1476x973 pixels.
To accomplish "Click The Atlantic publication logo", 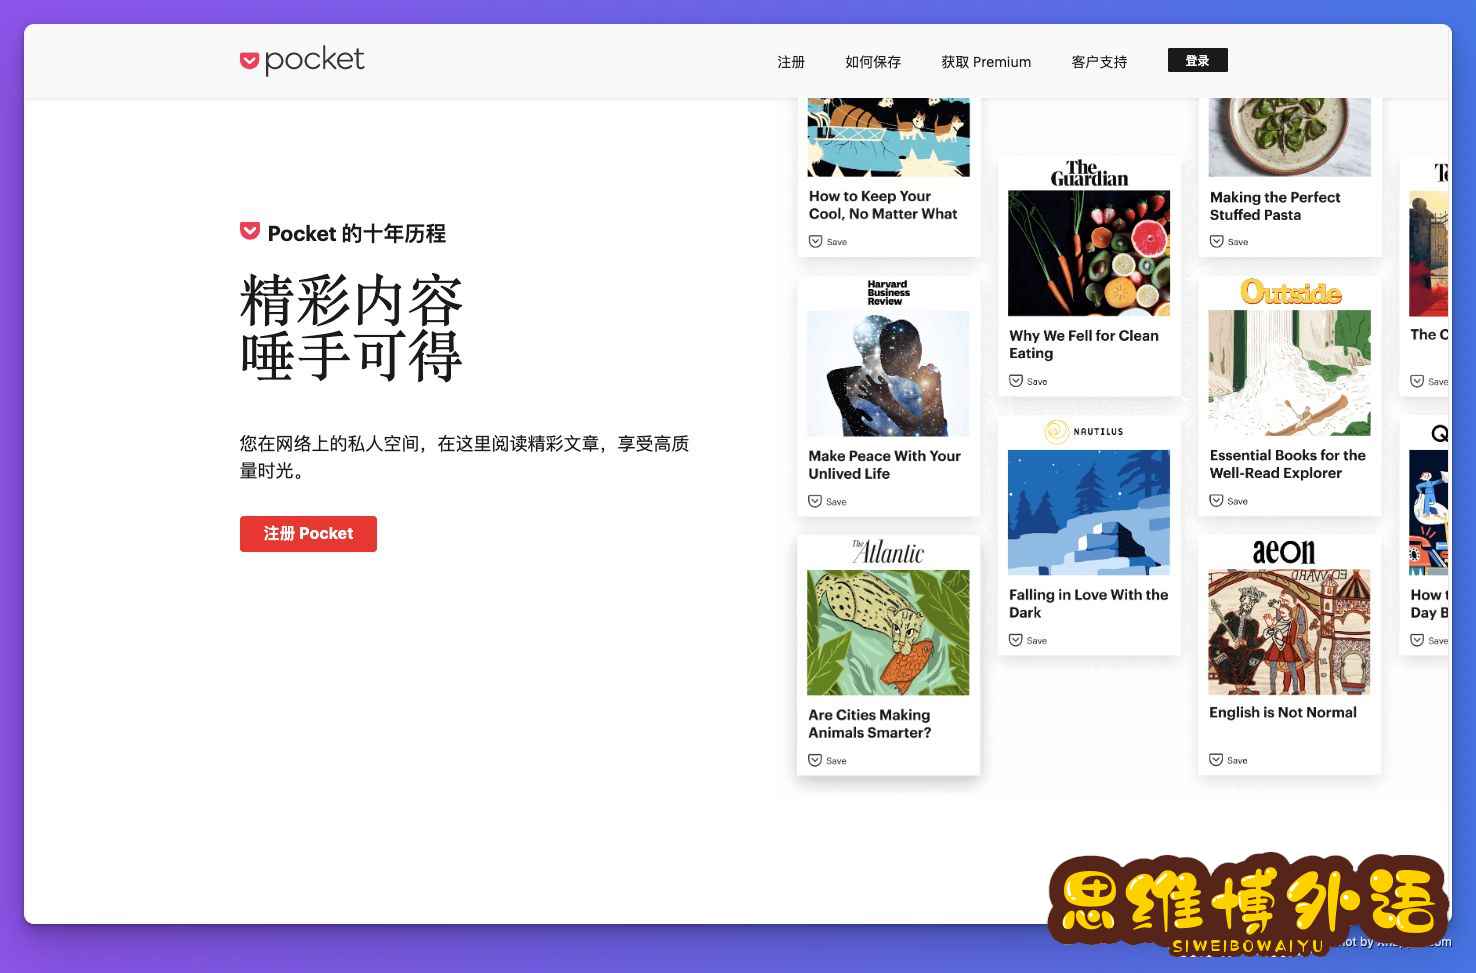I will point(888,552).
